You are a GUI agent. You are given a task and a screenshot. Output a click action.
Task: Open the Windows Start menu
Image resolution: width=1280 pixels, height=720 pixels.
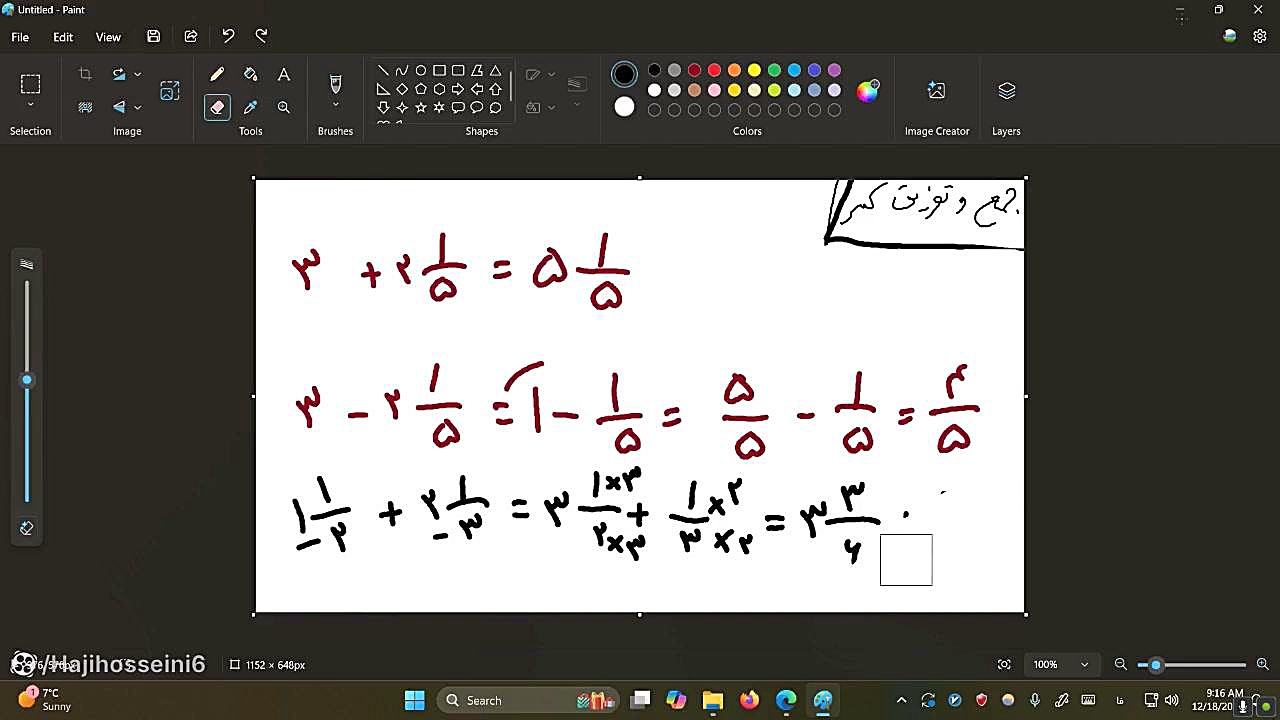point(414,700)
